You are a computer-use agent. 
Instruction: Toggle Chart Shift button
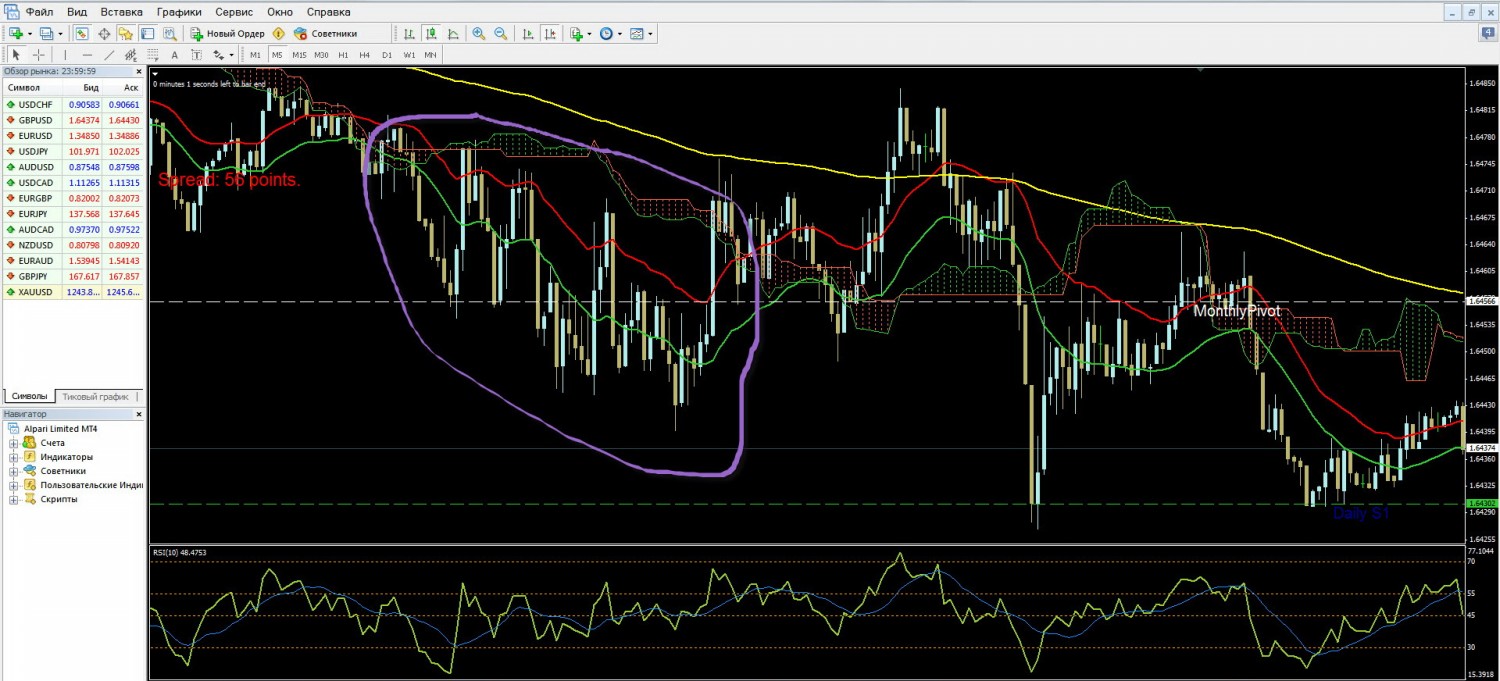(550, 33)
